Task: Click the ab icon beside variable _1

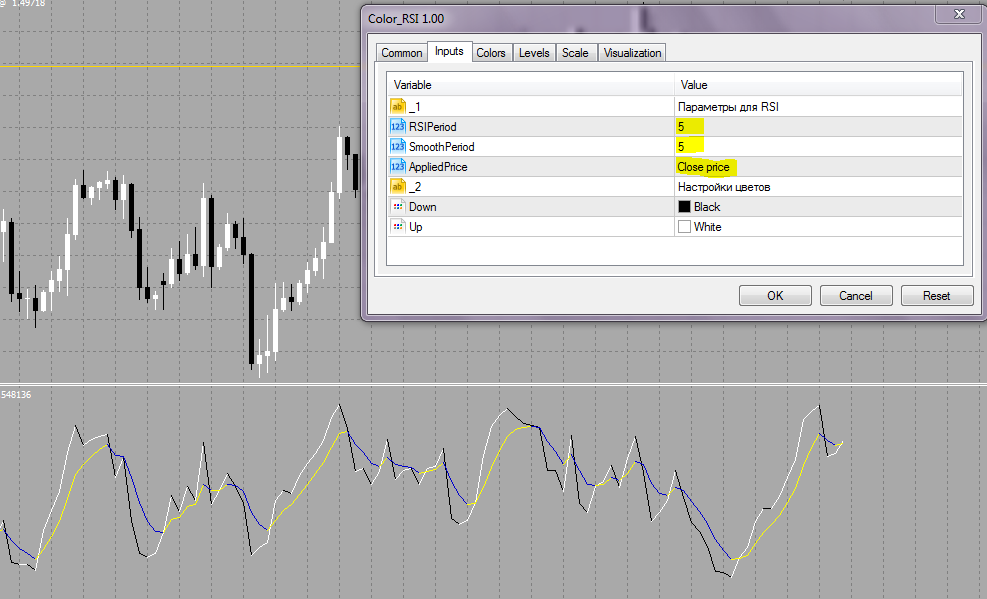Action: pos(399,106)
